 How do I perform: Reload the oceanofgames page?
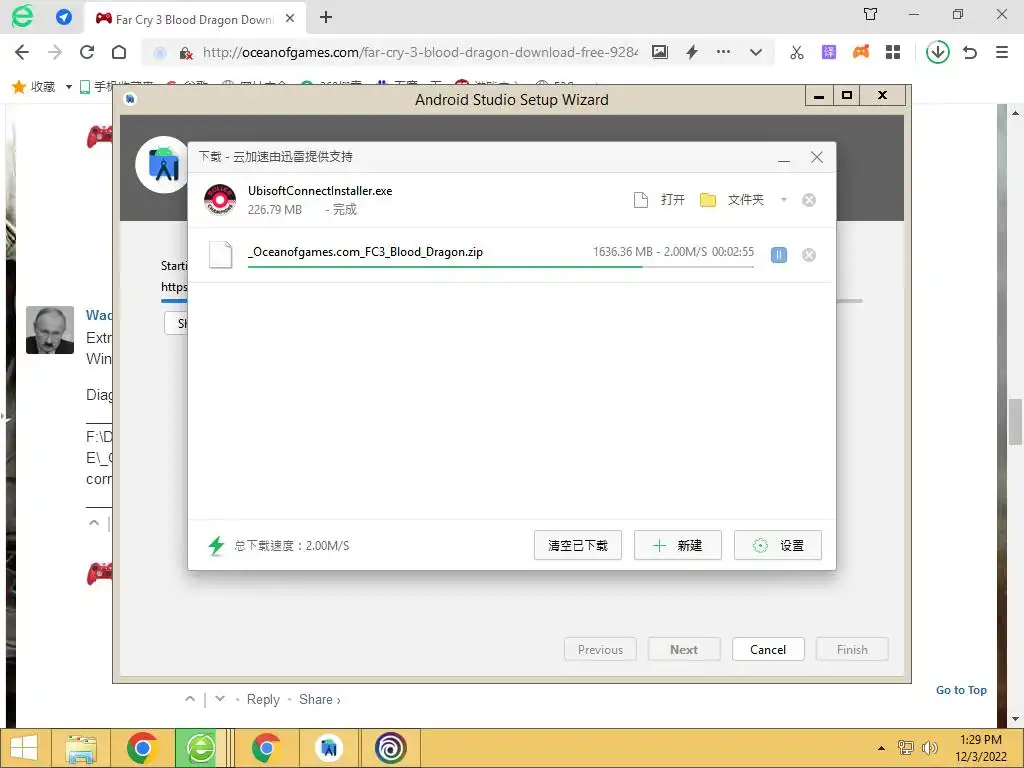click(x=87, y=52)
